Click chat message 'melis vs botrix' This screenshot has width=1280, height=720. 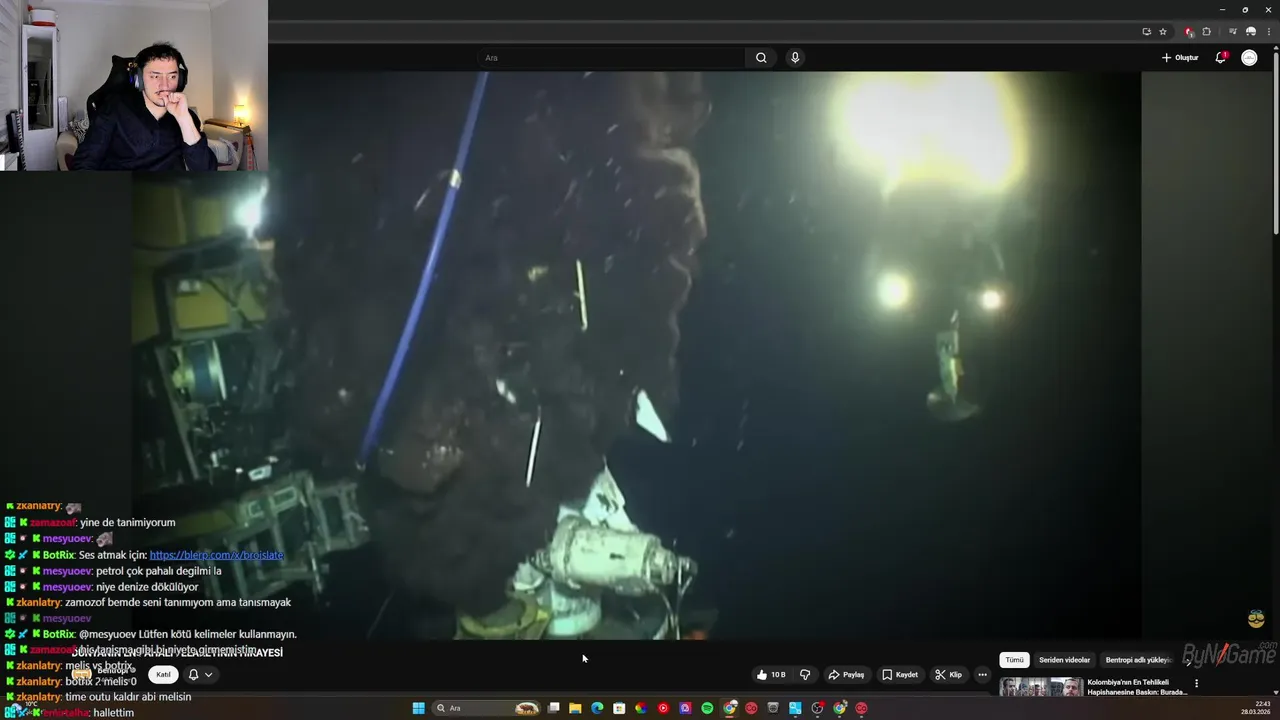(98, 666)
